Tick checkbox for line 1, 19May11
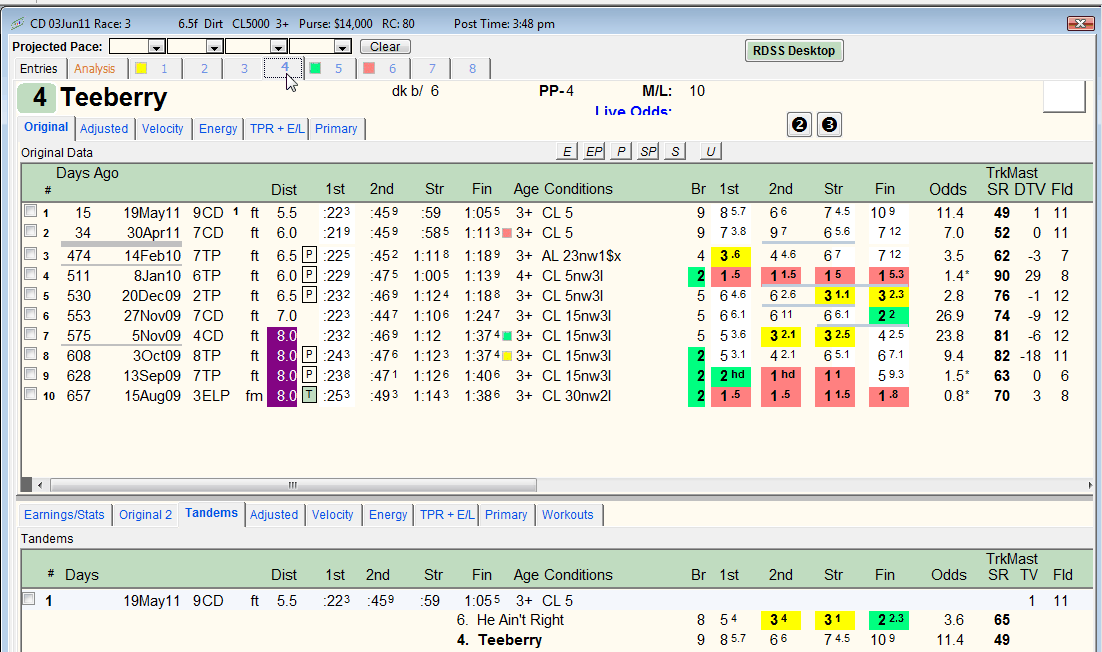 pyautogui.click(x=30, y=211)
